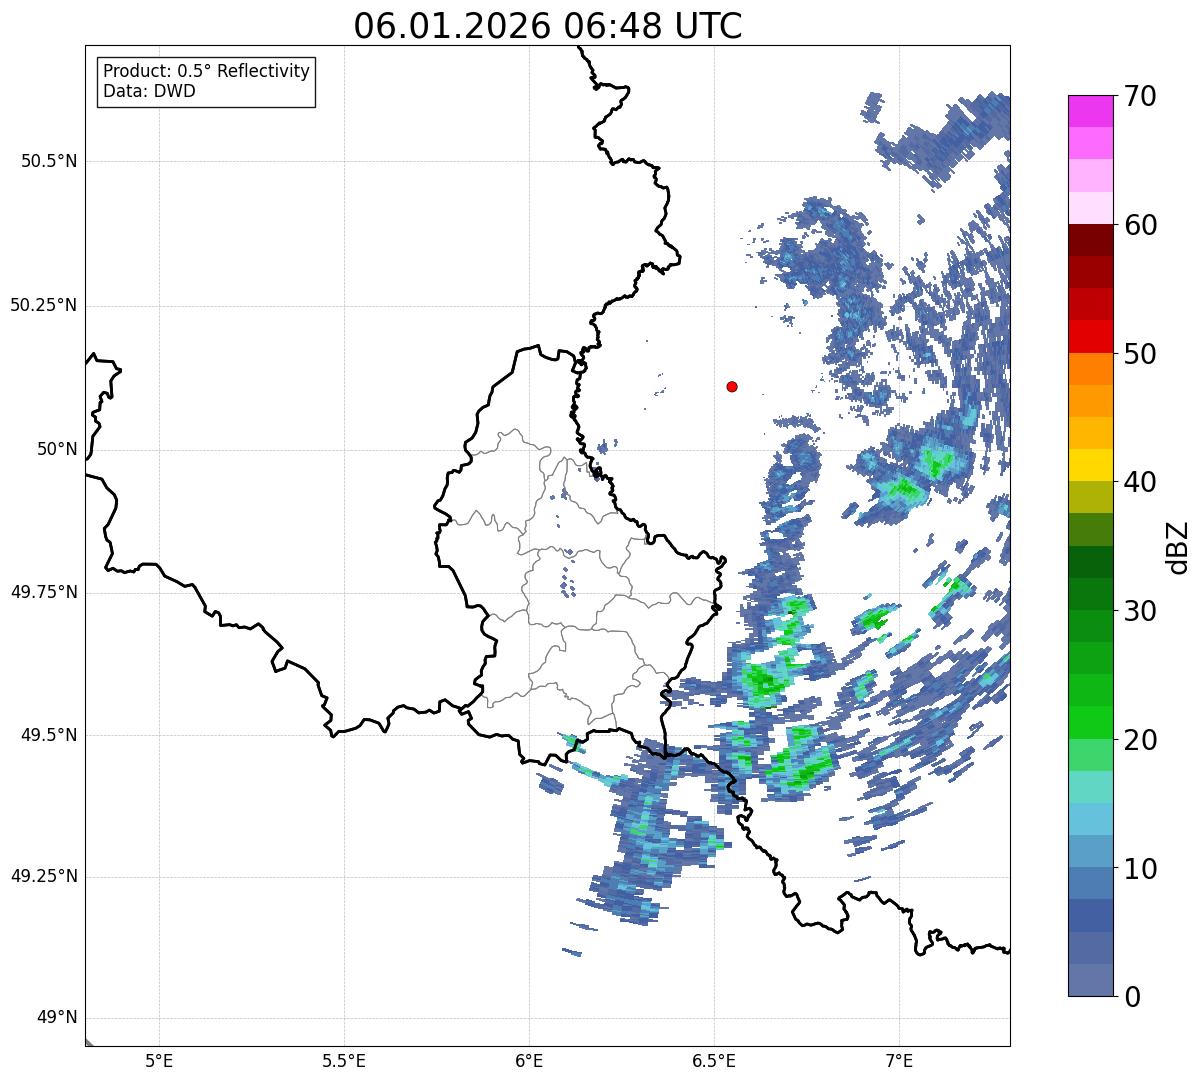The height and width of the screenshot is (1081, 1202).
Task: Click the 50.5°N latitude label
Action: pos(49,161)
